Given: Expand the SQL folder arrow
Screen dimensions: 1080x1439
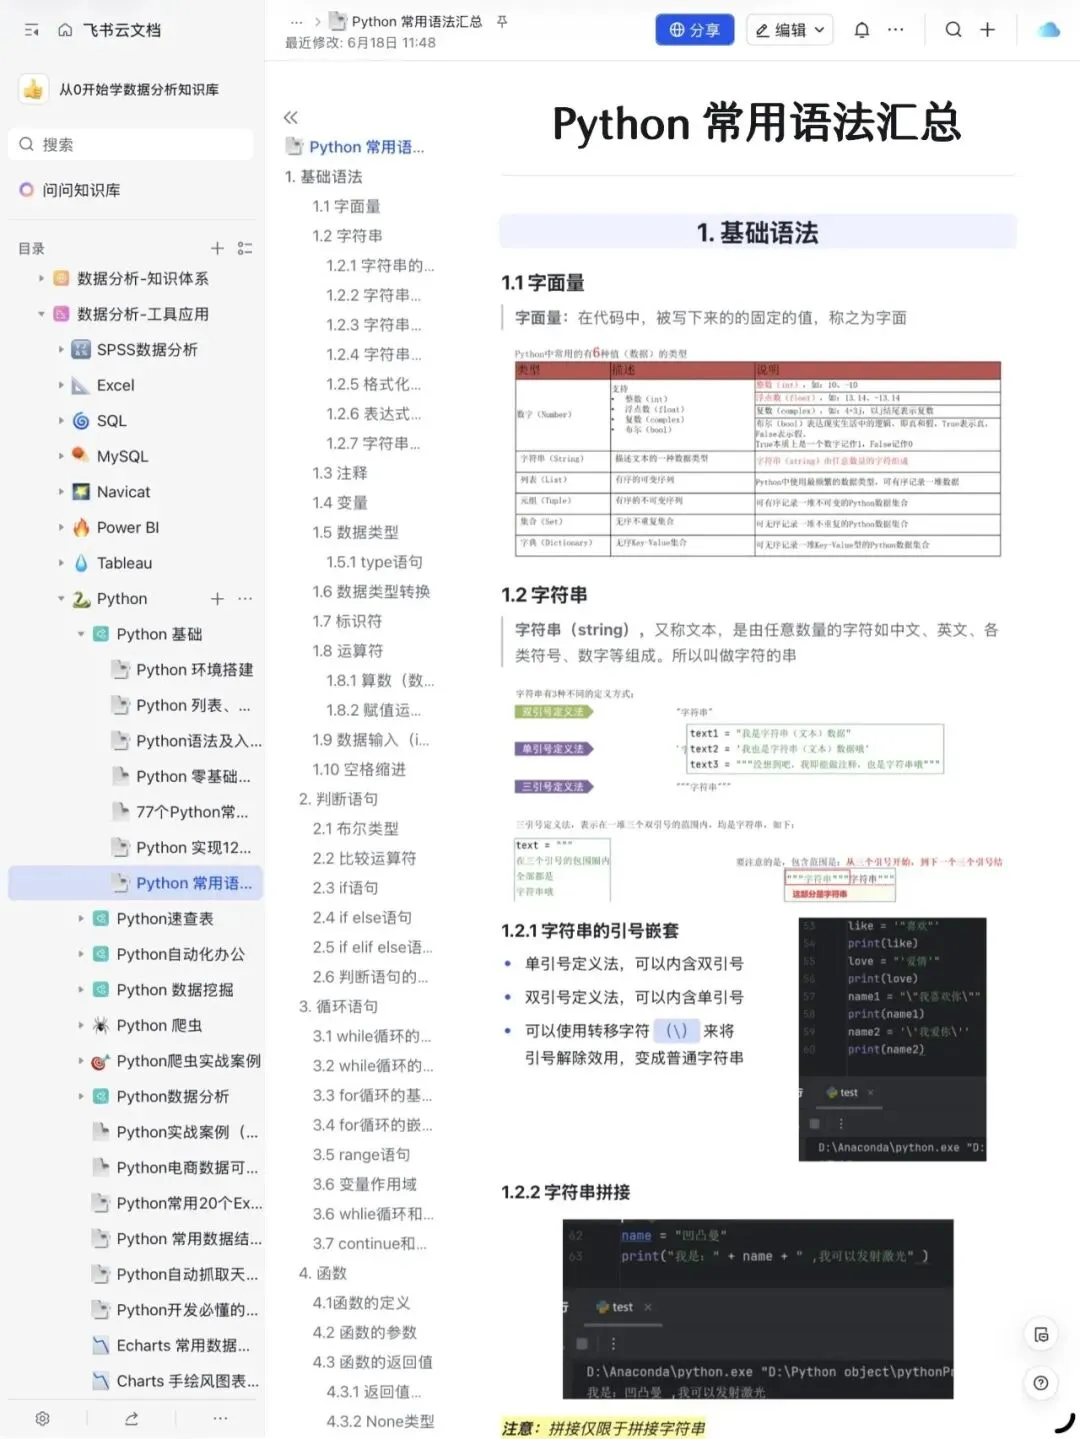Looking at the screenshot, I should [61, 421].
